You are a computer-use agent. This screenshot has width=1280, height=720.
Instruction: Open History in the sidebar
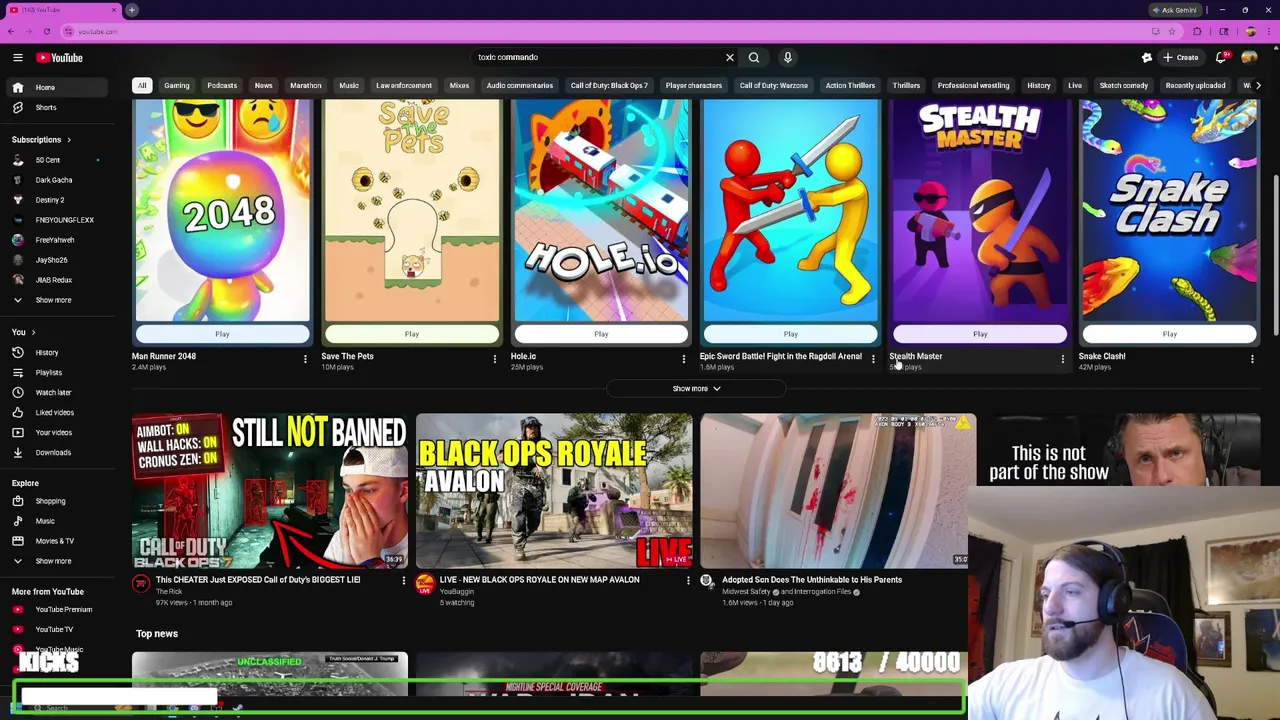(x=57, y=352)
